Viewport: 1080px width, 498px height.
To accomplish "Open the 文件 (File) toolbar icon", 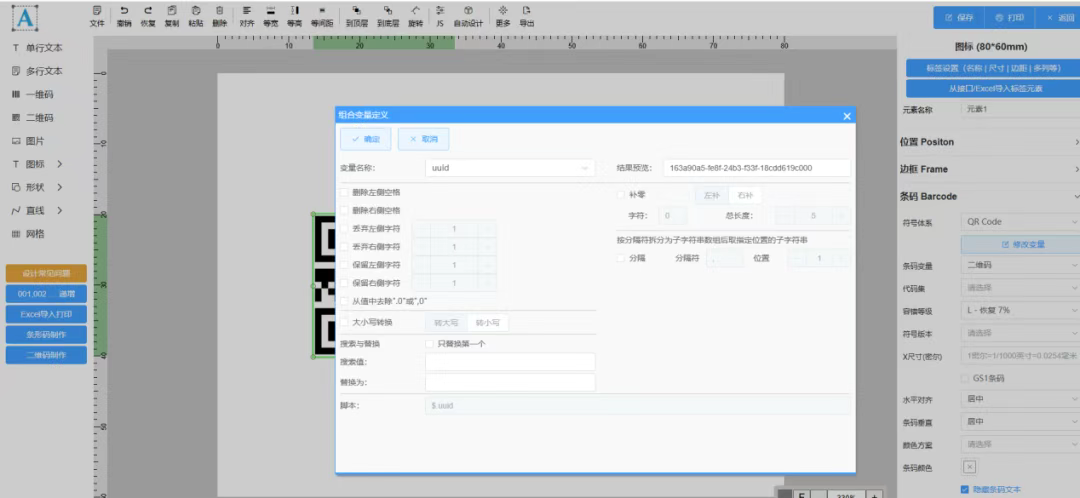I will (x=97, y=16).
